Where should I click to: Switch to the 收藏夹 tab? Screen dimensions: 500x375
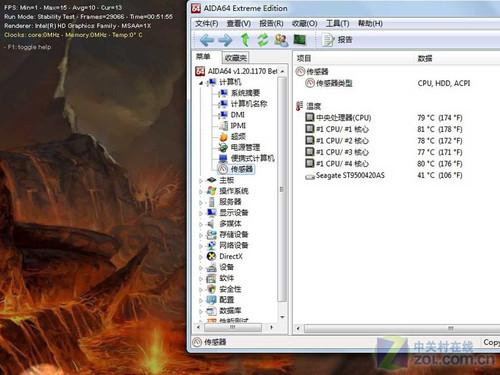[235, 58]
